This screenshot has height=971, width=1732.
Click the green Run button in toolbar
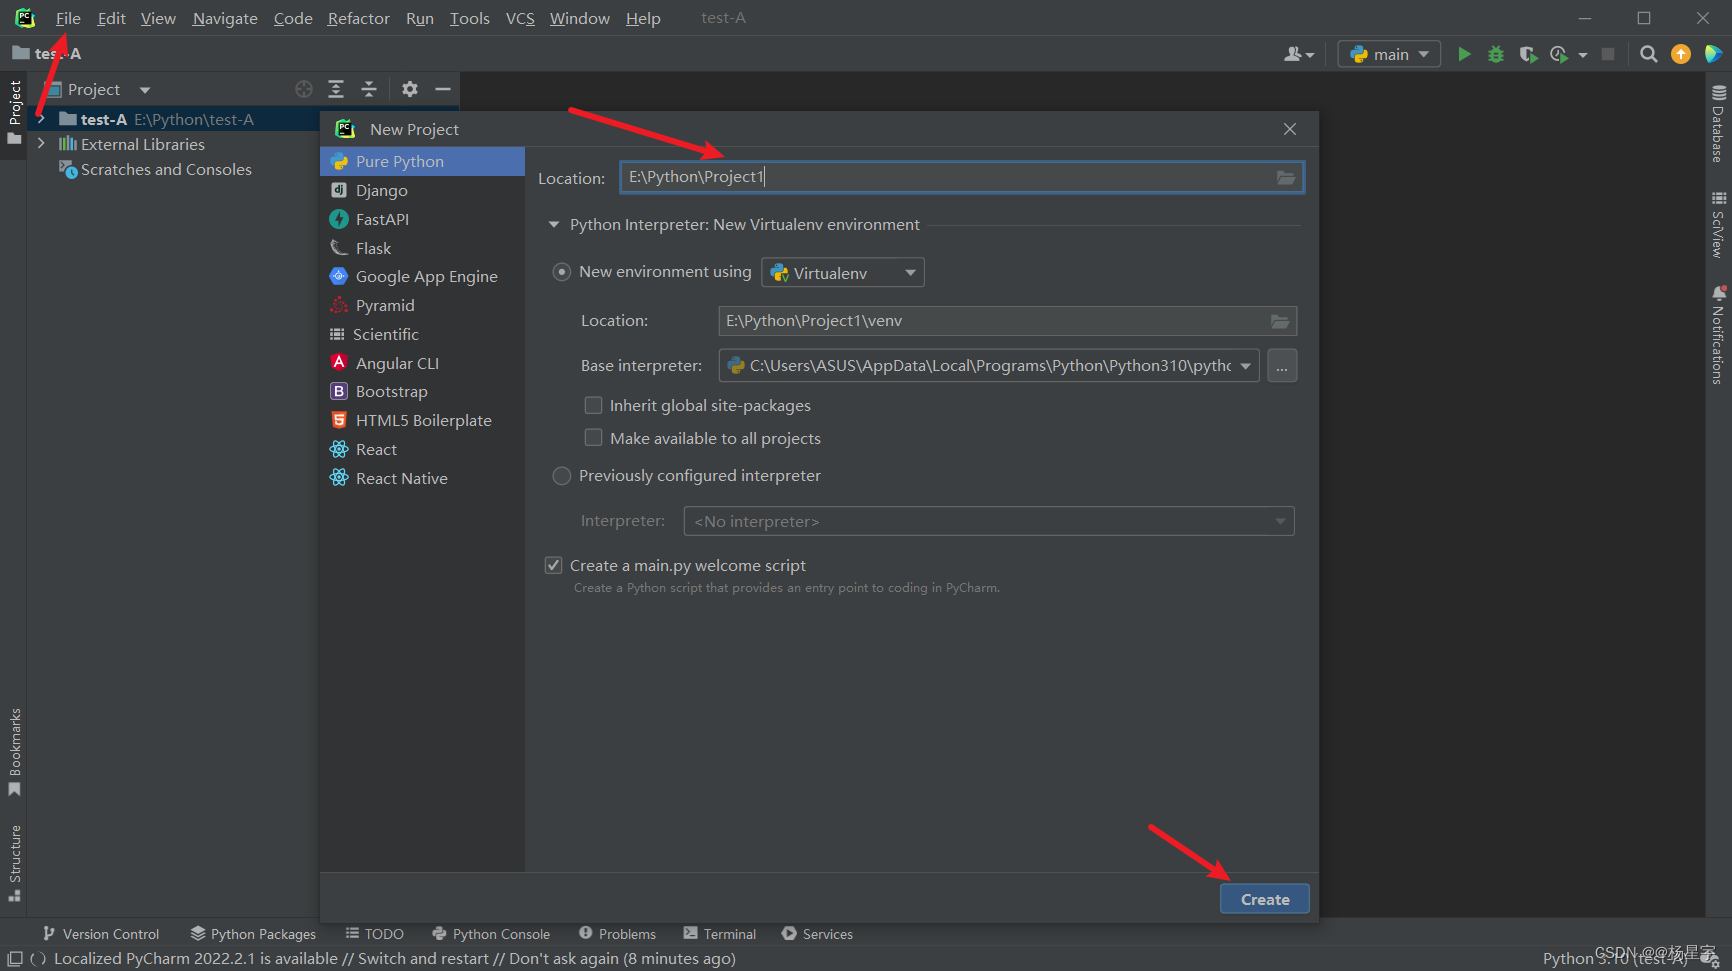[x=1464, y=54]
